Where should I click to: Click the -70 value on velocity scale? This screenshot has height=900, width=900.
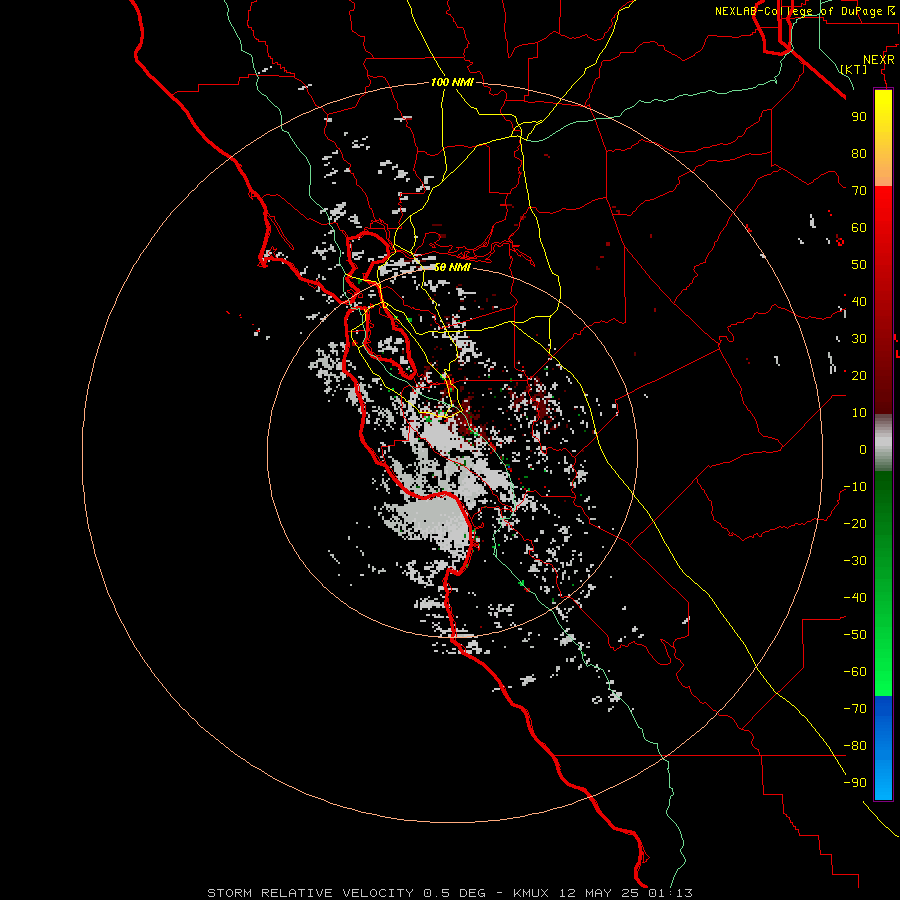point(855,709)
